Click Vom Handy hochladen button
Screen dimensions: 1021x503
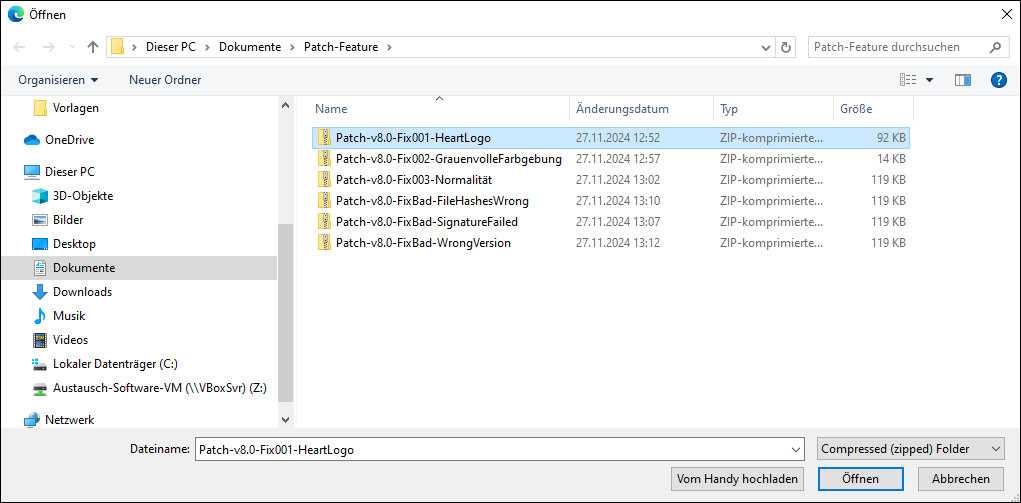point(737,479)
